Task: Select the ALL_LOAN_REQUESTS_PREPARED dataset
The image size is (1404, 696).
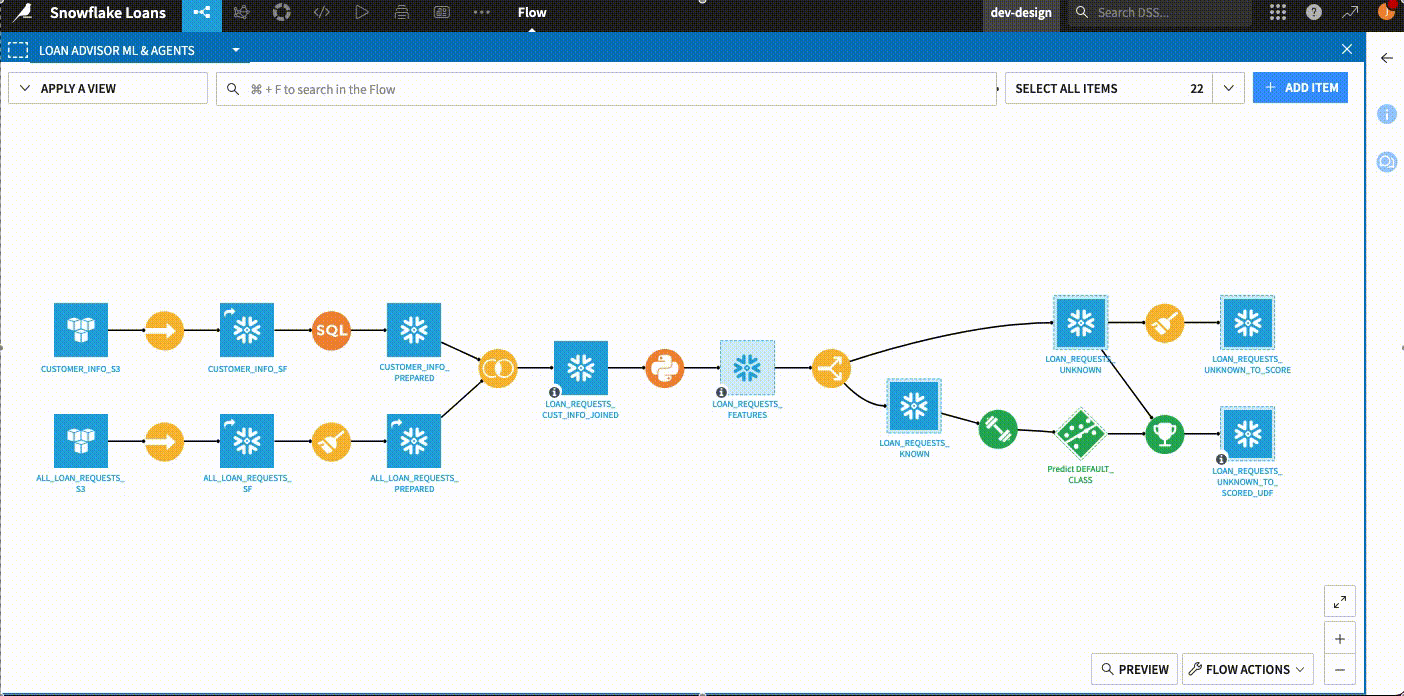Action: tap(414, 440)
